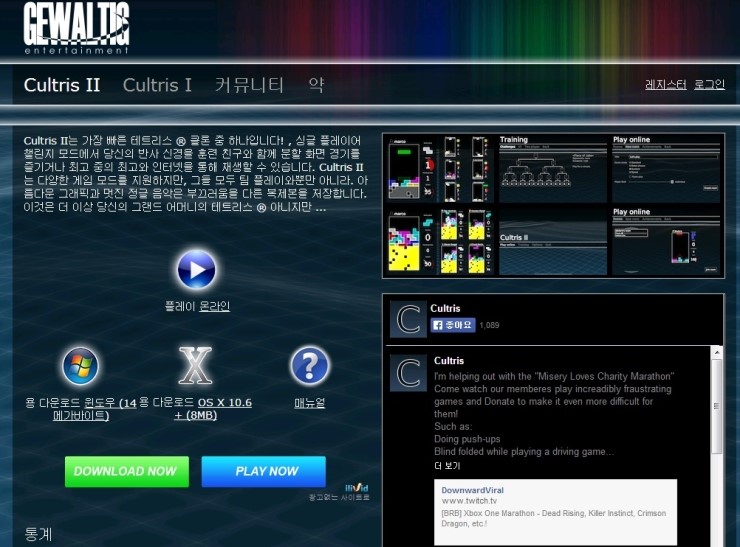The height and width of the screenshot is (547, 740).
Task: Open the Training screenshot thumbnail
Action: [553, 168]
